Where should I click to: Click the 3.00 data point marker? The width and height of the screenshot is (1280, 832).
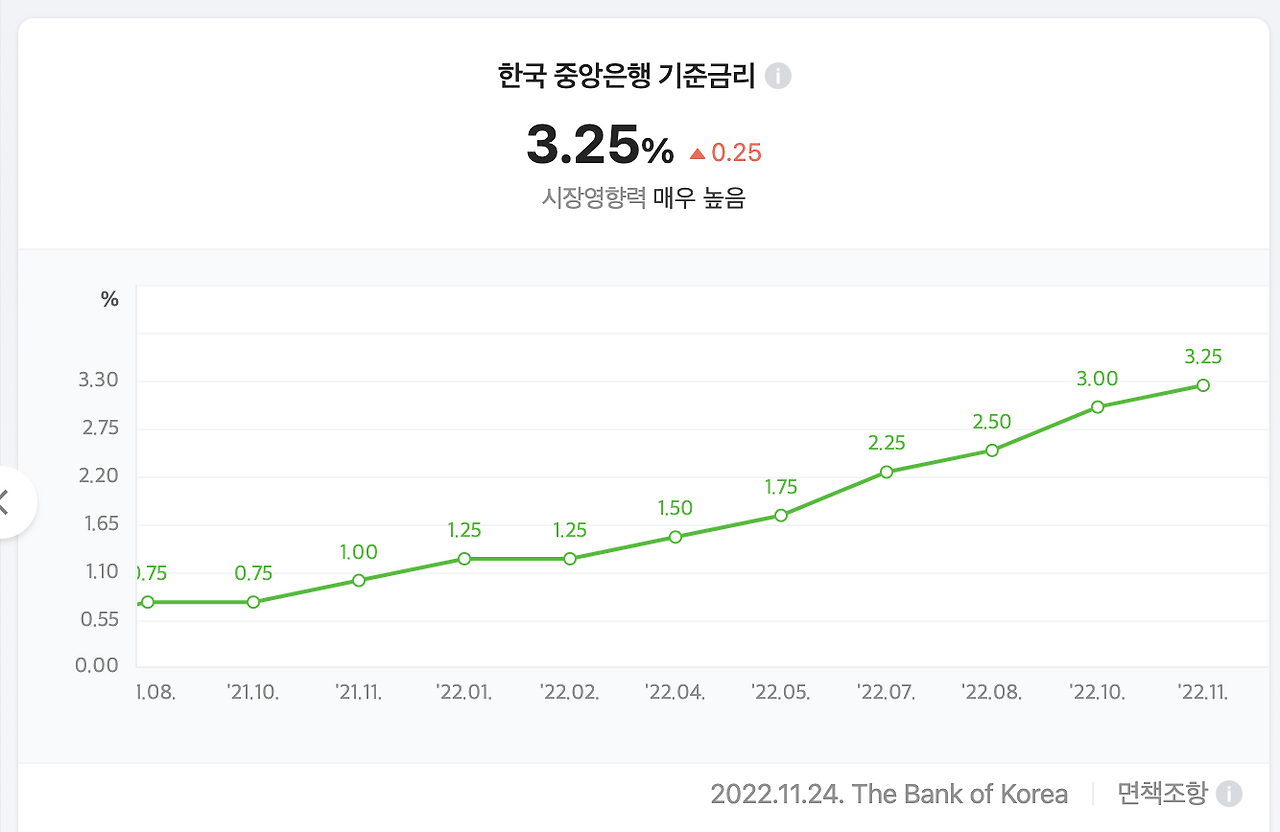tap(1097, 407)
